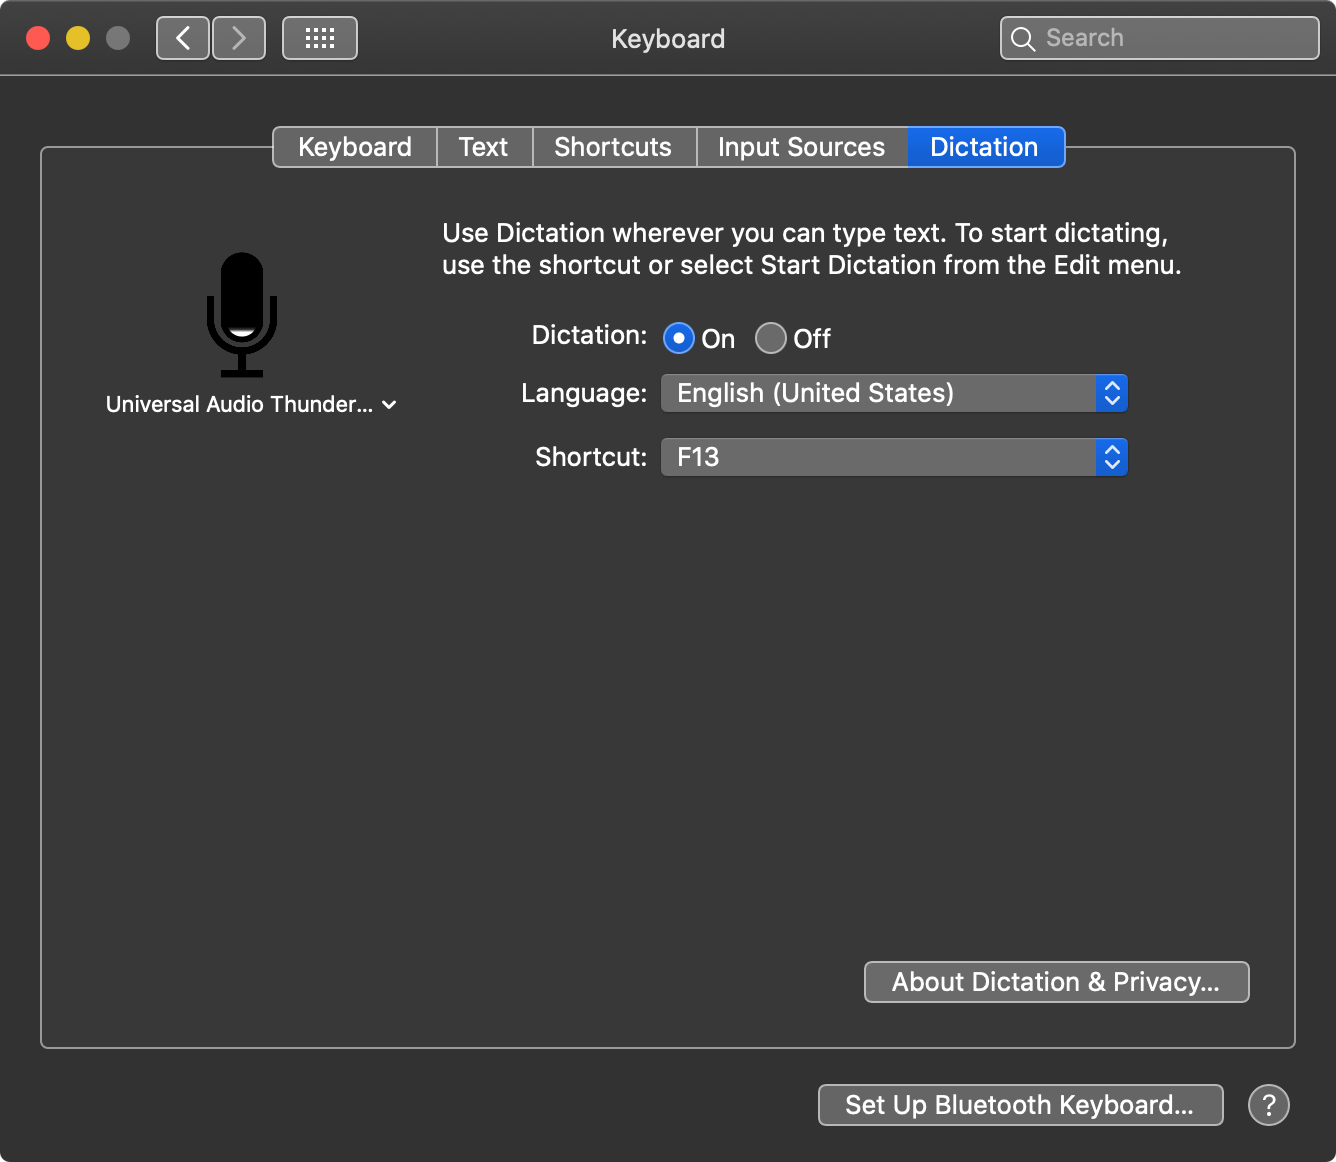Open help with question mark button

tap(1268, 1105)
